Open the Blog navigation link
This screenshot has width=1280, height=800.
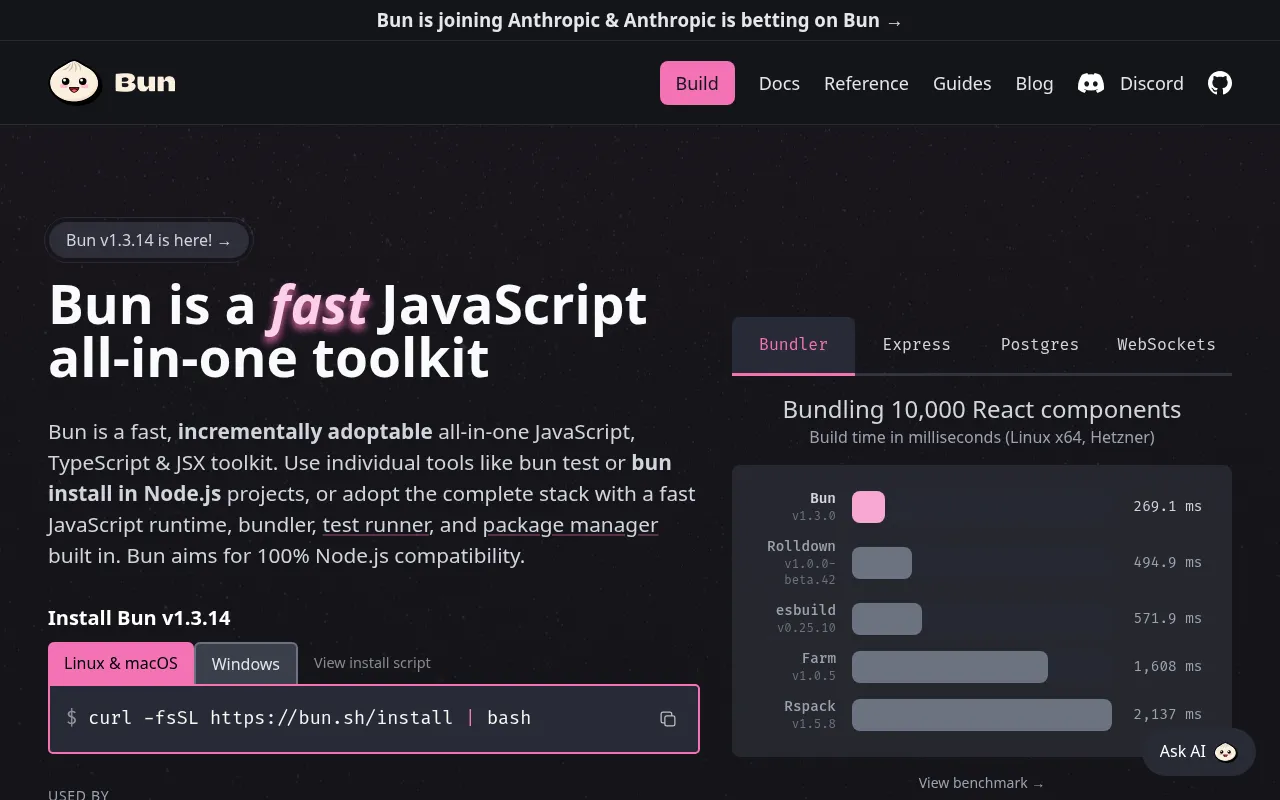click(x=1034, y=83)
